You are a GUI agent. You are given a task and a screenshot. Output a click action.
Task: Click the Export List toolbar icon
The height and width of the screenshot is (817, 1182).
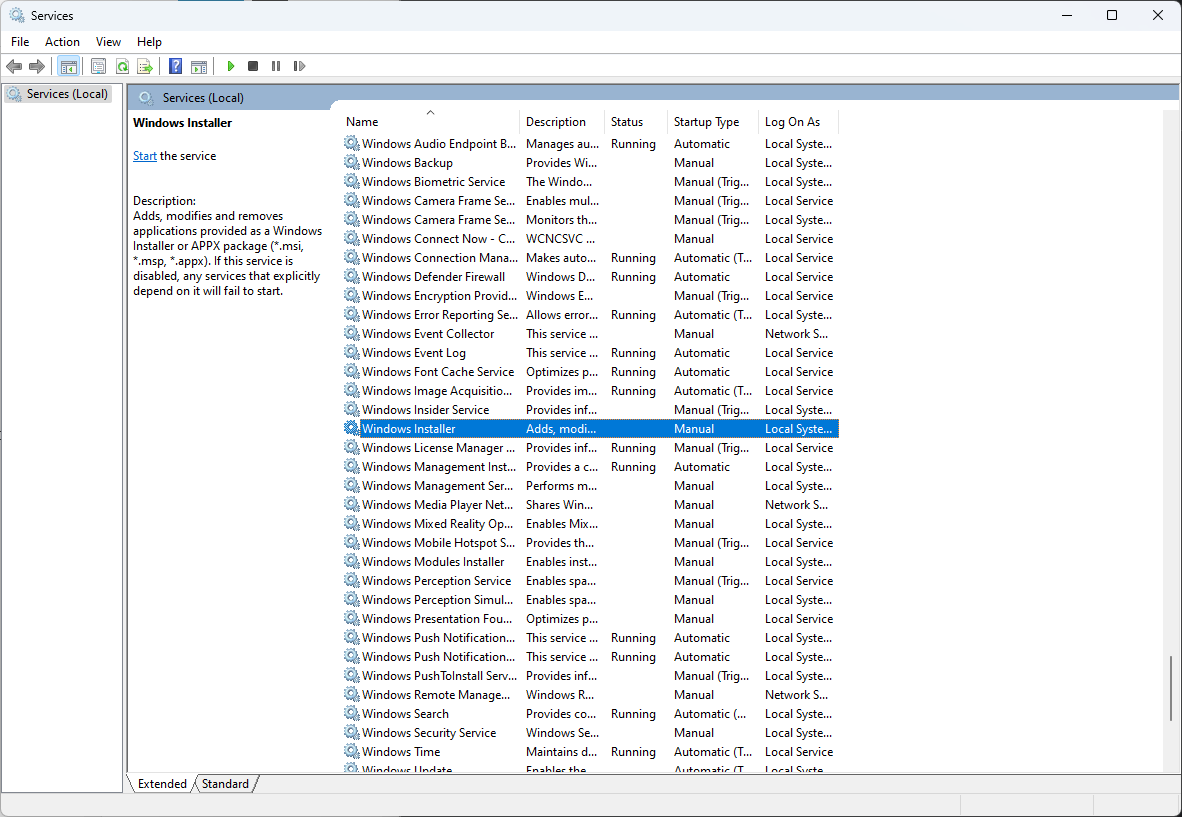coord(146,65)
